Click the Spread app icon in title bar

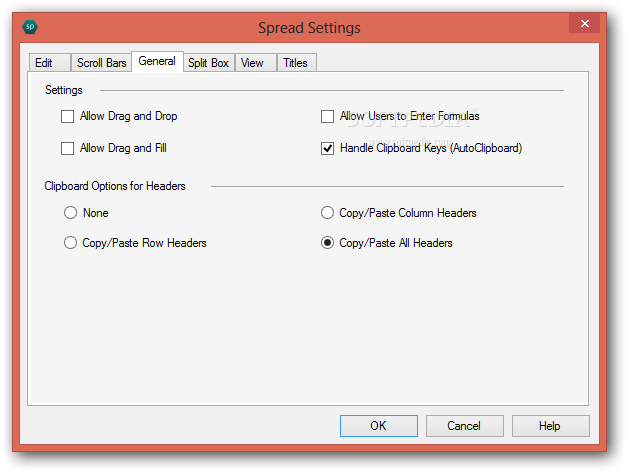(30, 27)
